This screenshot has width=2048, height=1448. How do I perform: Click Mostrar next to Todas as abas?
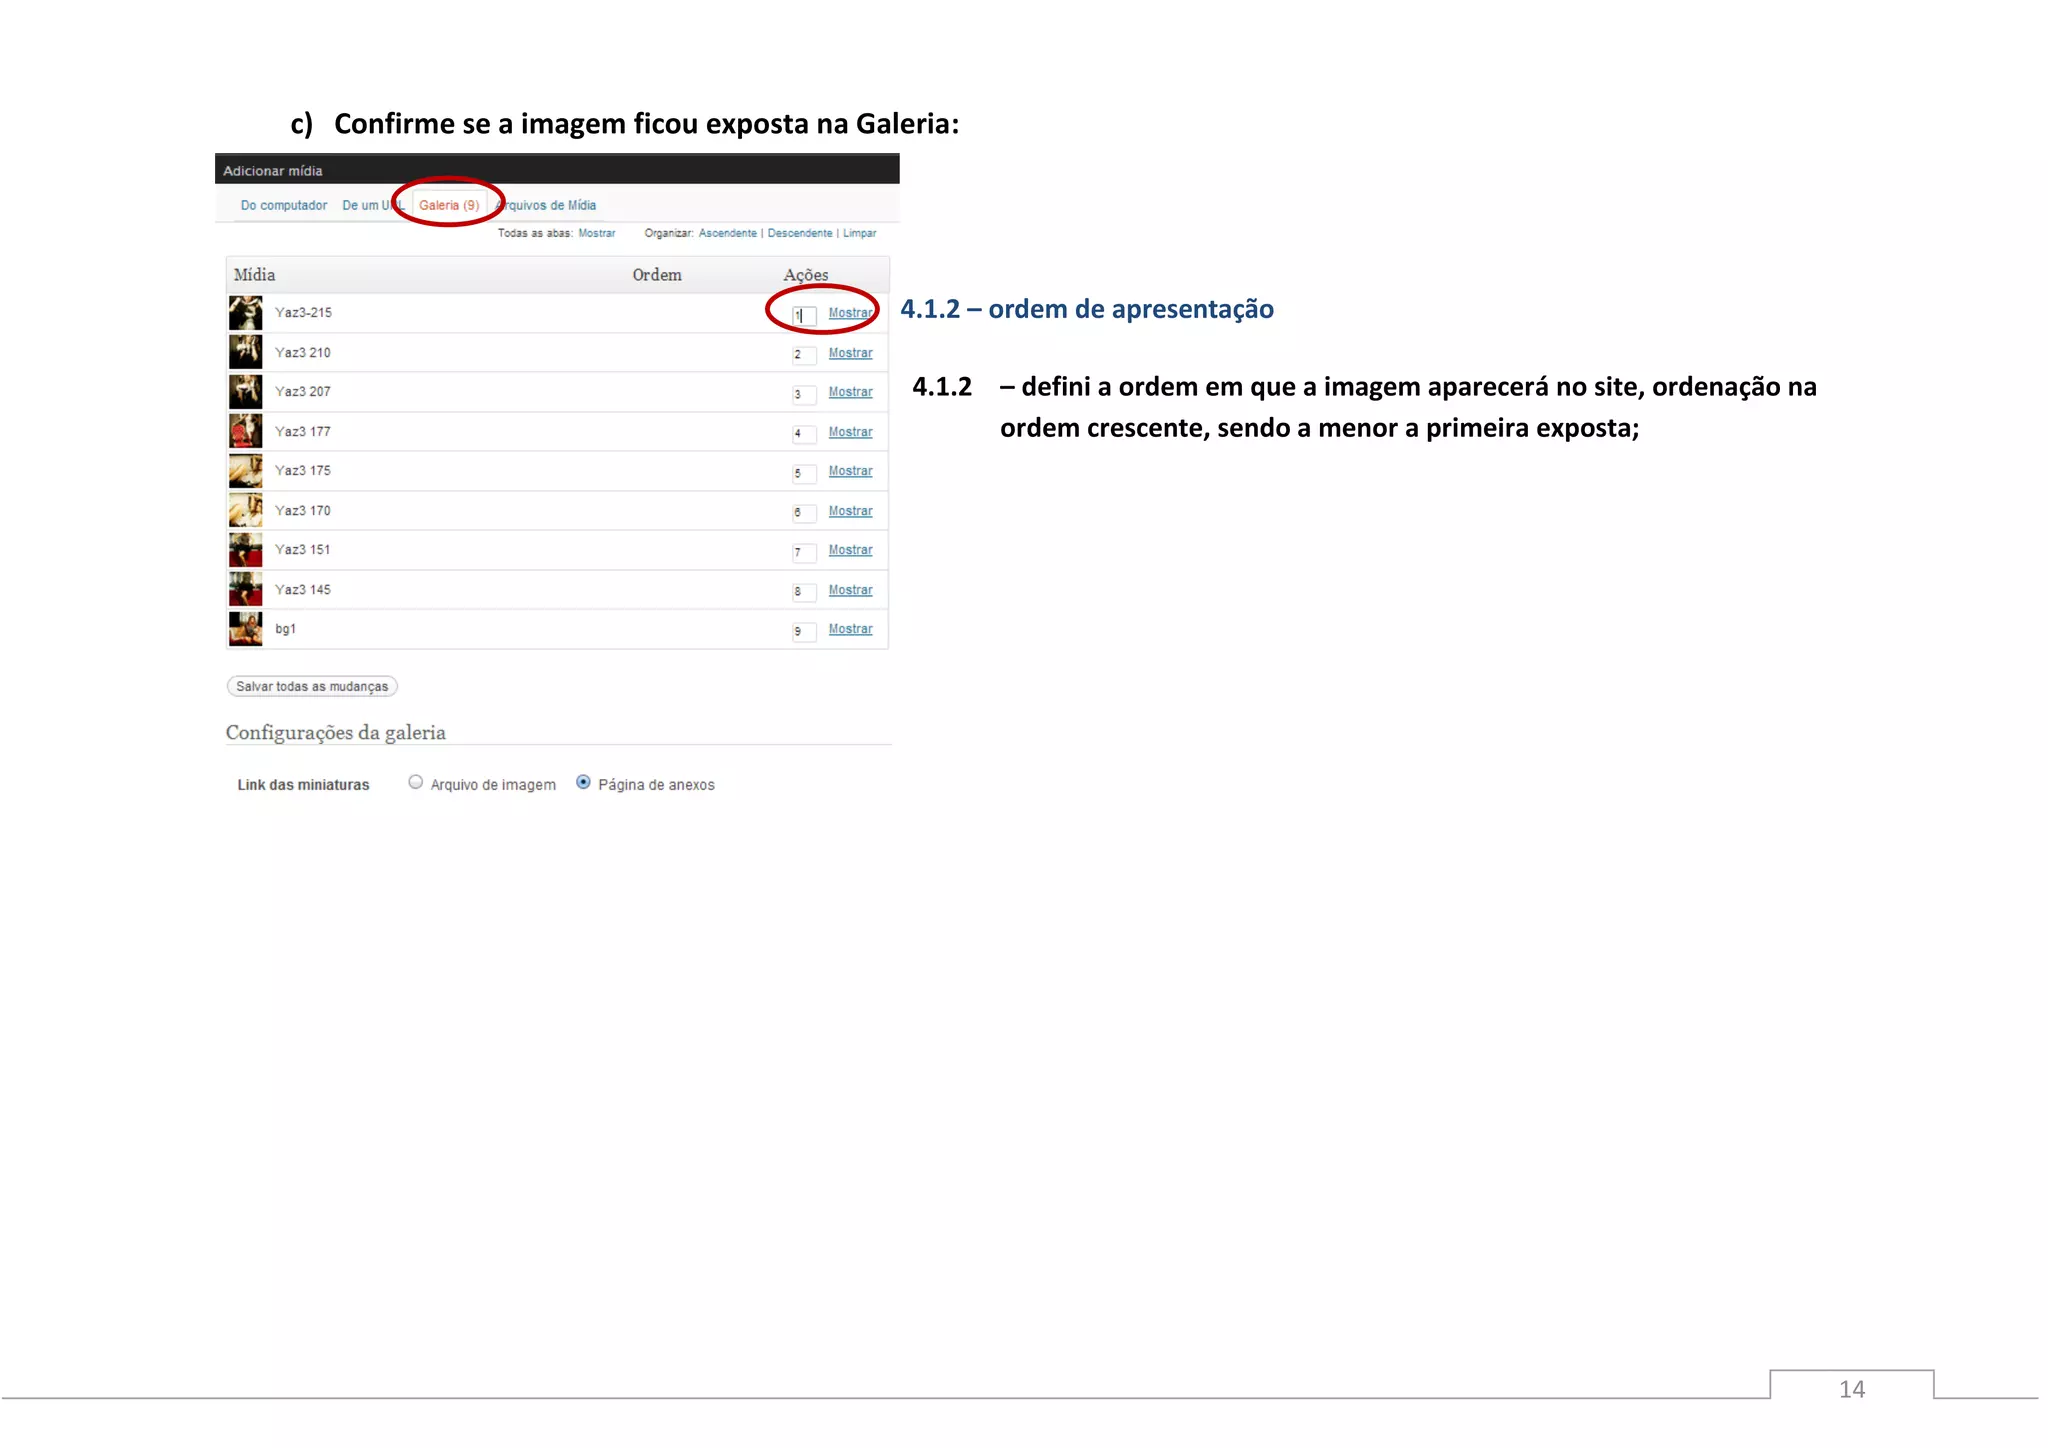pos(596,233)
